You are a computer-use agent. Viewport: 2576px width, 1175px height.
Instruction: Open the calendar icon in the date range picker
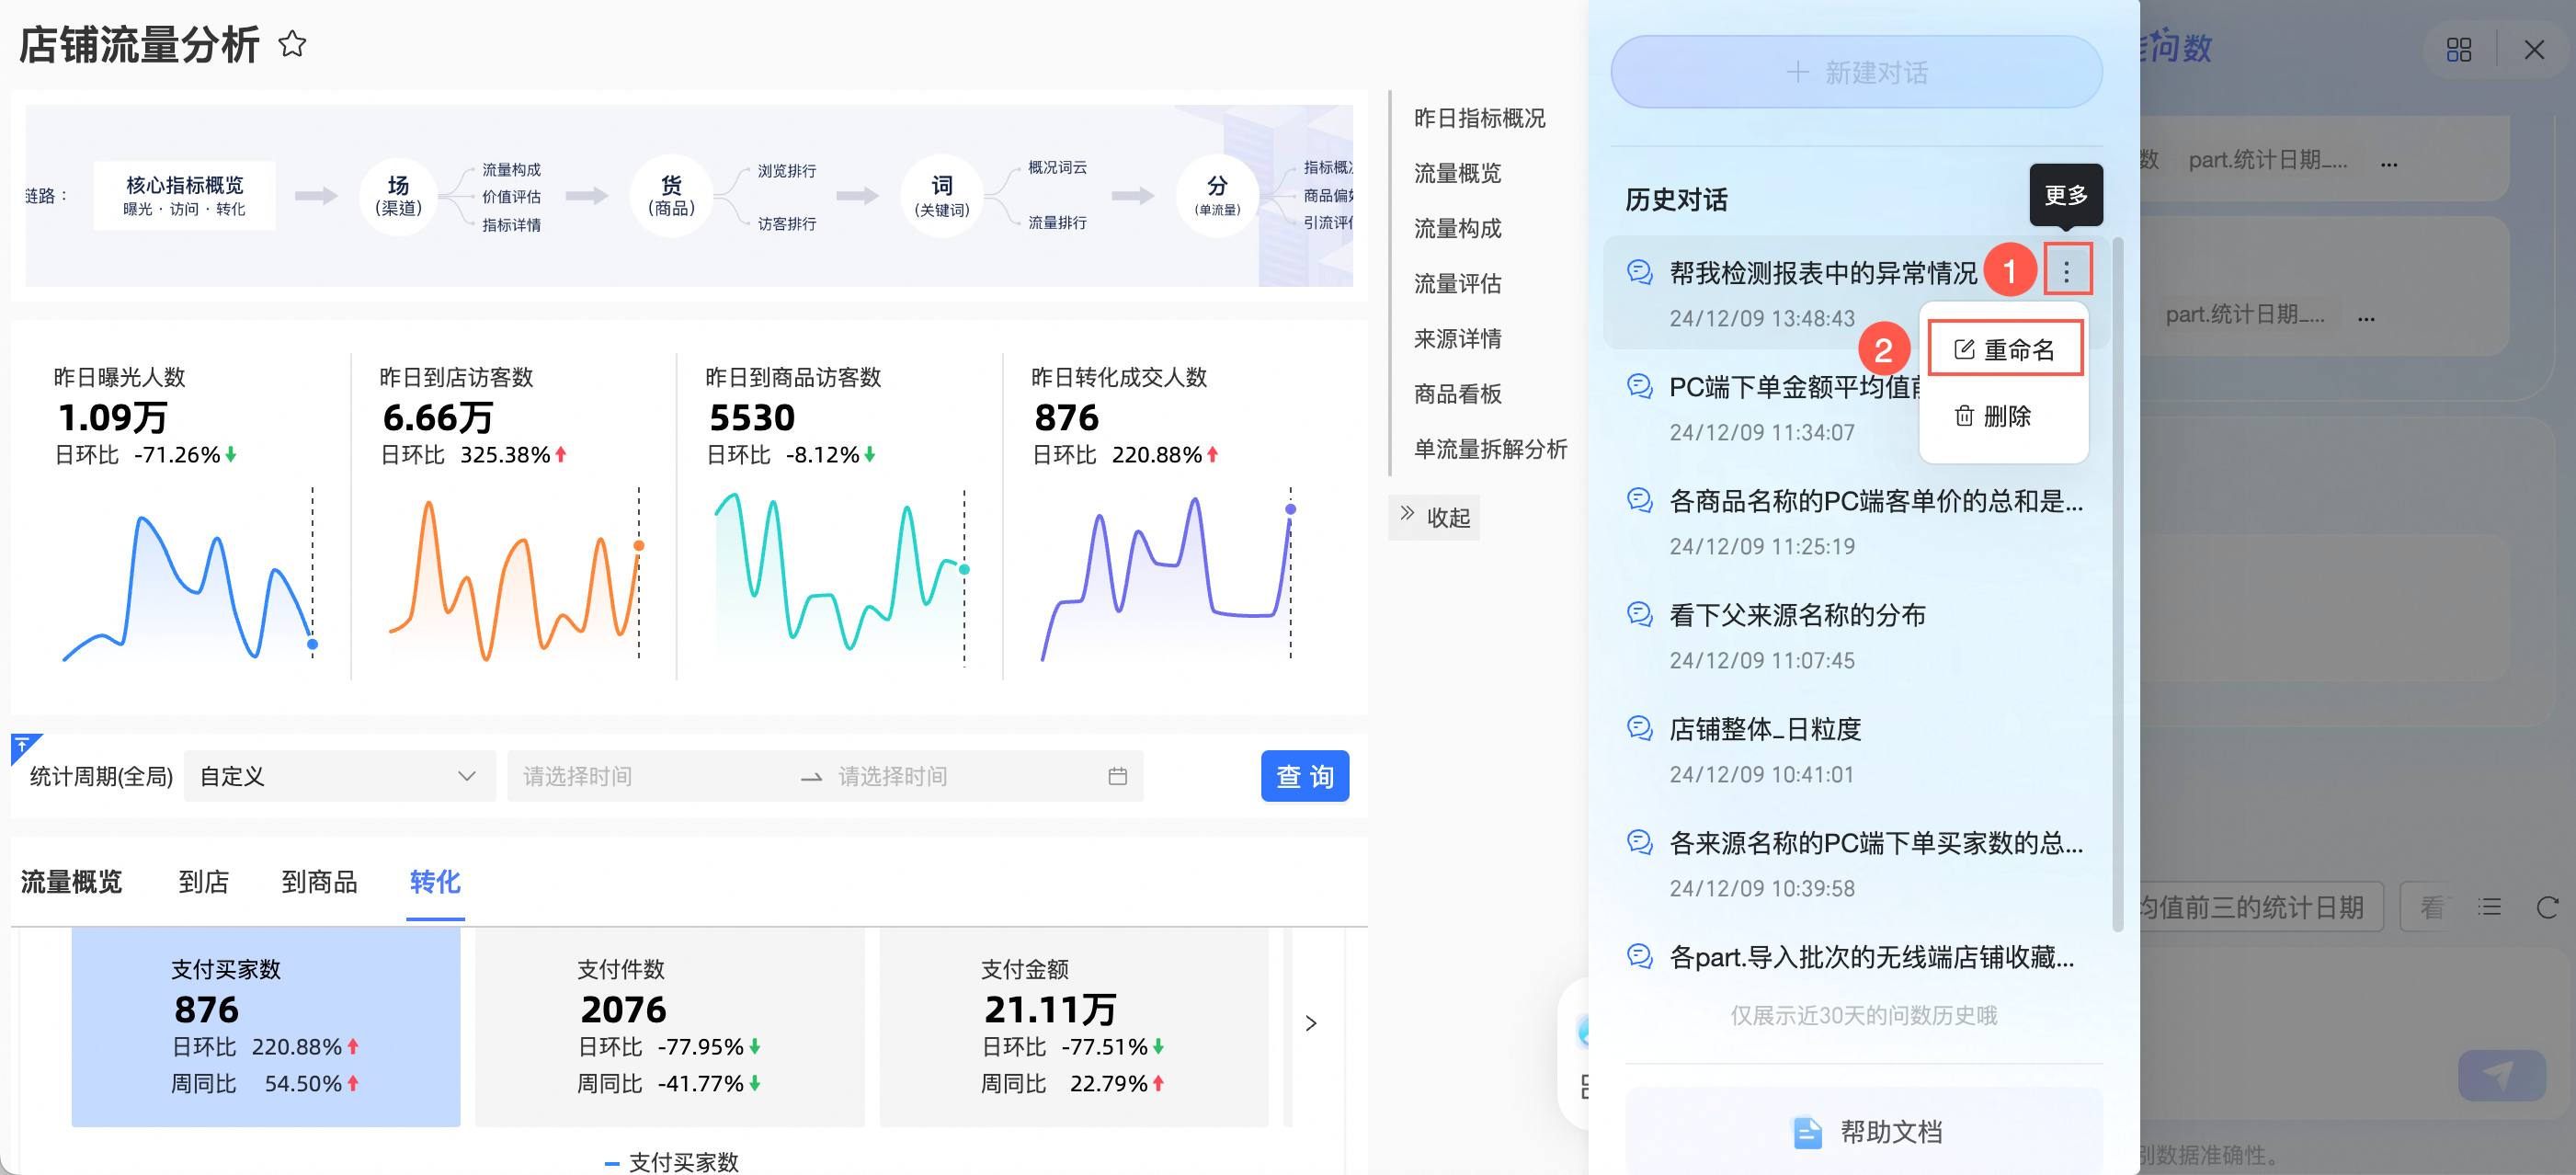[1117, 776]
